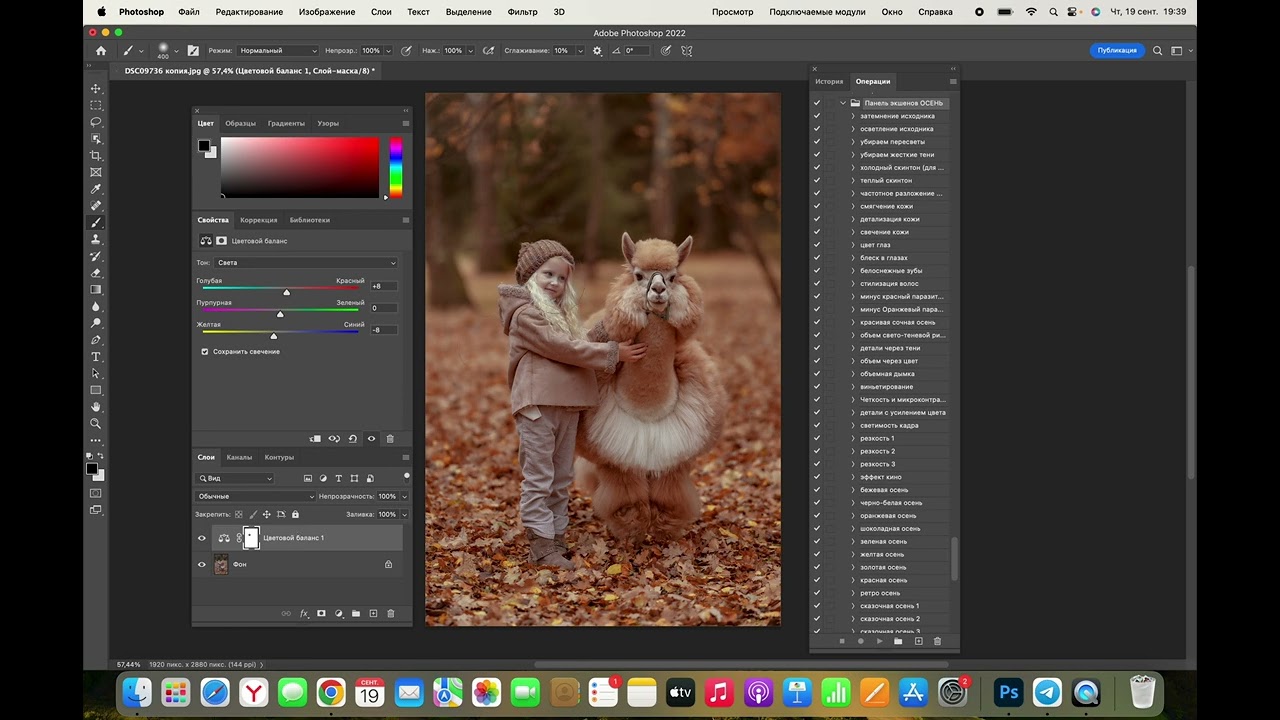Create a new layer
This screenshot has height=720, width=1280.
coord(373,613)
